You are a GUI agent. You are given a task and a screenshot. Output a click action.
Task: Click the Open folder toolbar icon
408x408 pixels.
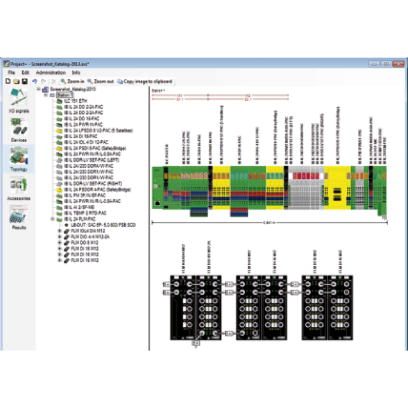pyautogui.click(x=16, y=81)
